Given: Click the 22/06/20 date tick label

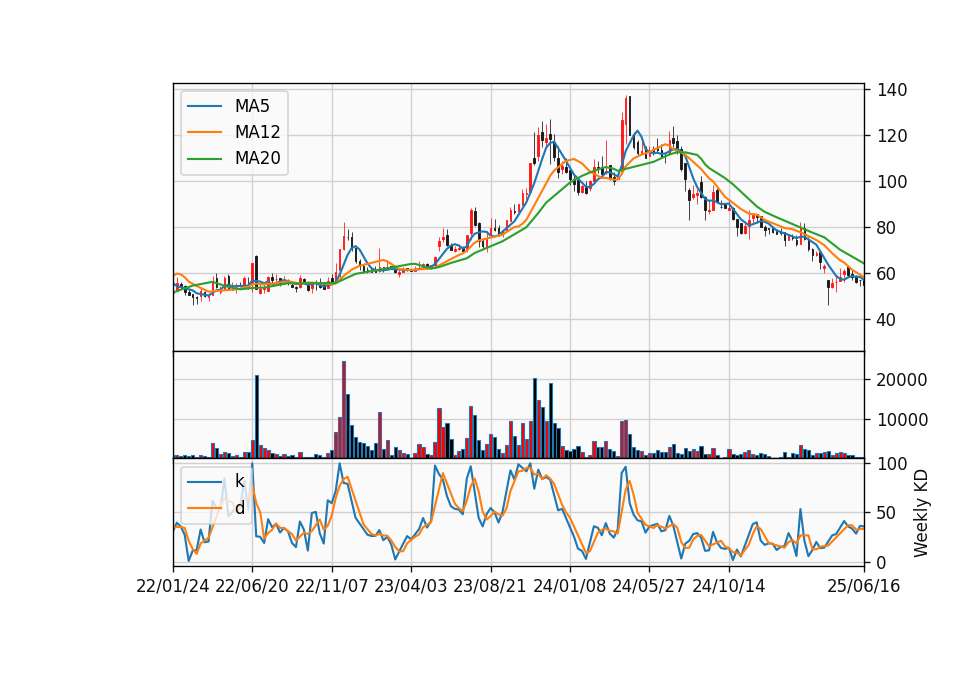Looking at the screenshot, I should click(252, 586).
